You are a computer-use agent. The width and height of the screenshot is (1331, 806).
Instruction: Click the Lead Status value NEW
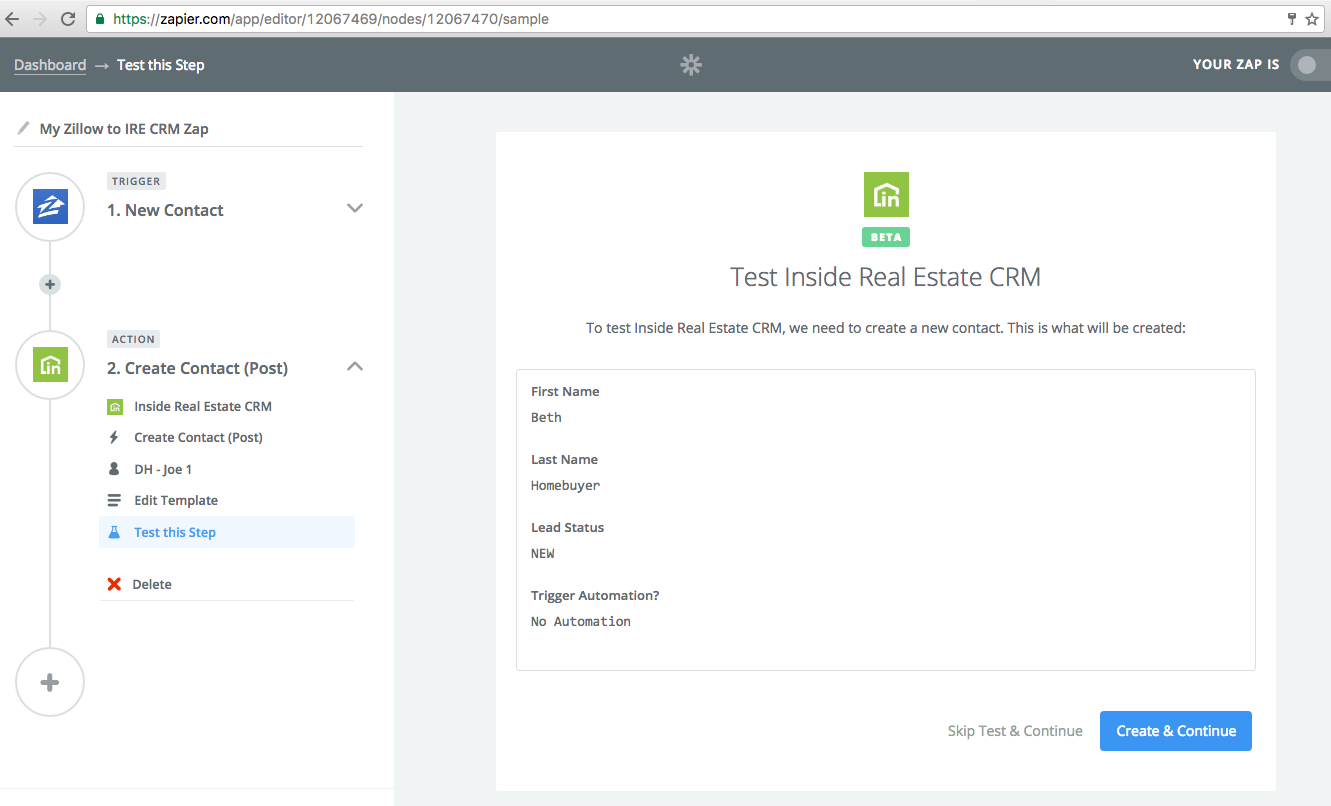point(542,554)
